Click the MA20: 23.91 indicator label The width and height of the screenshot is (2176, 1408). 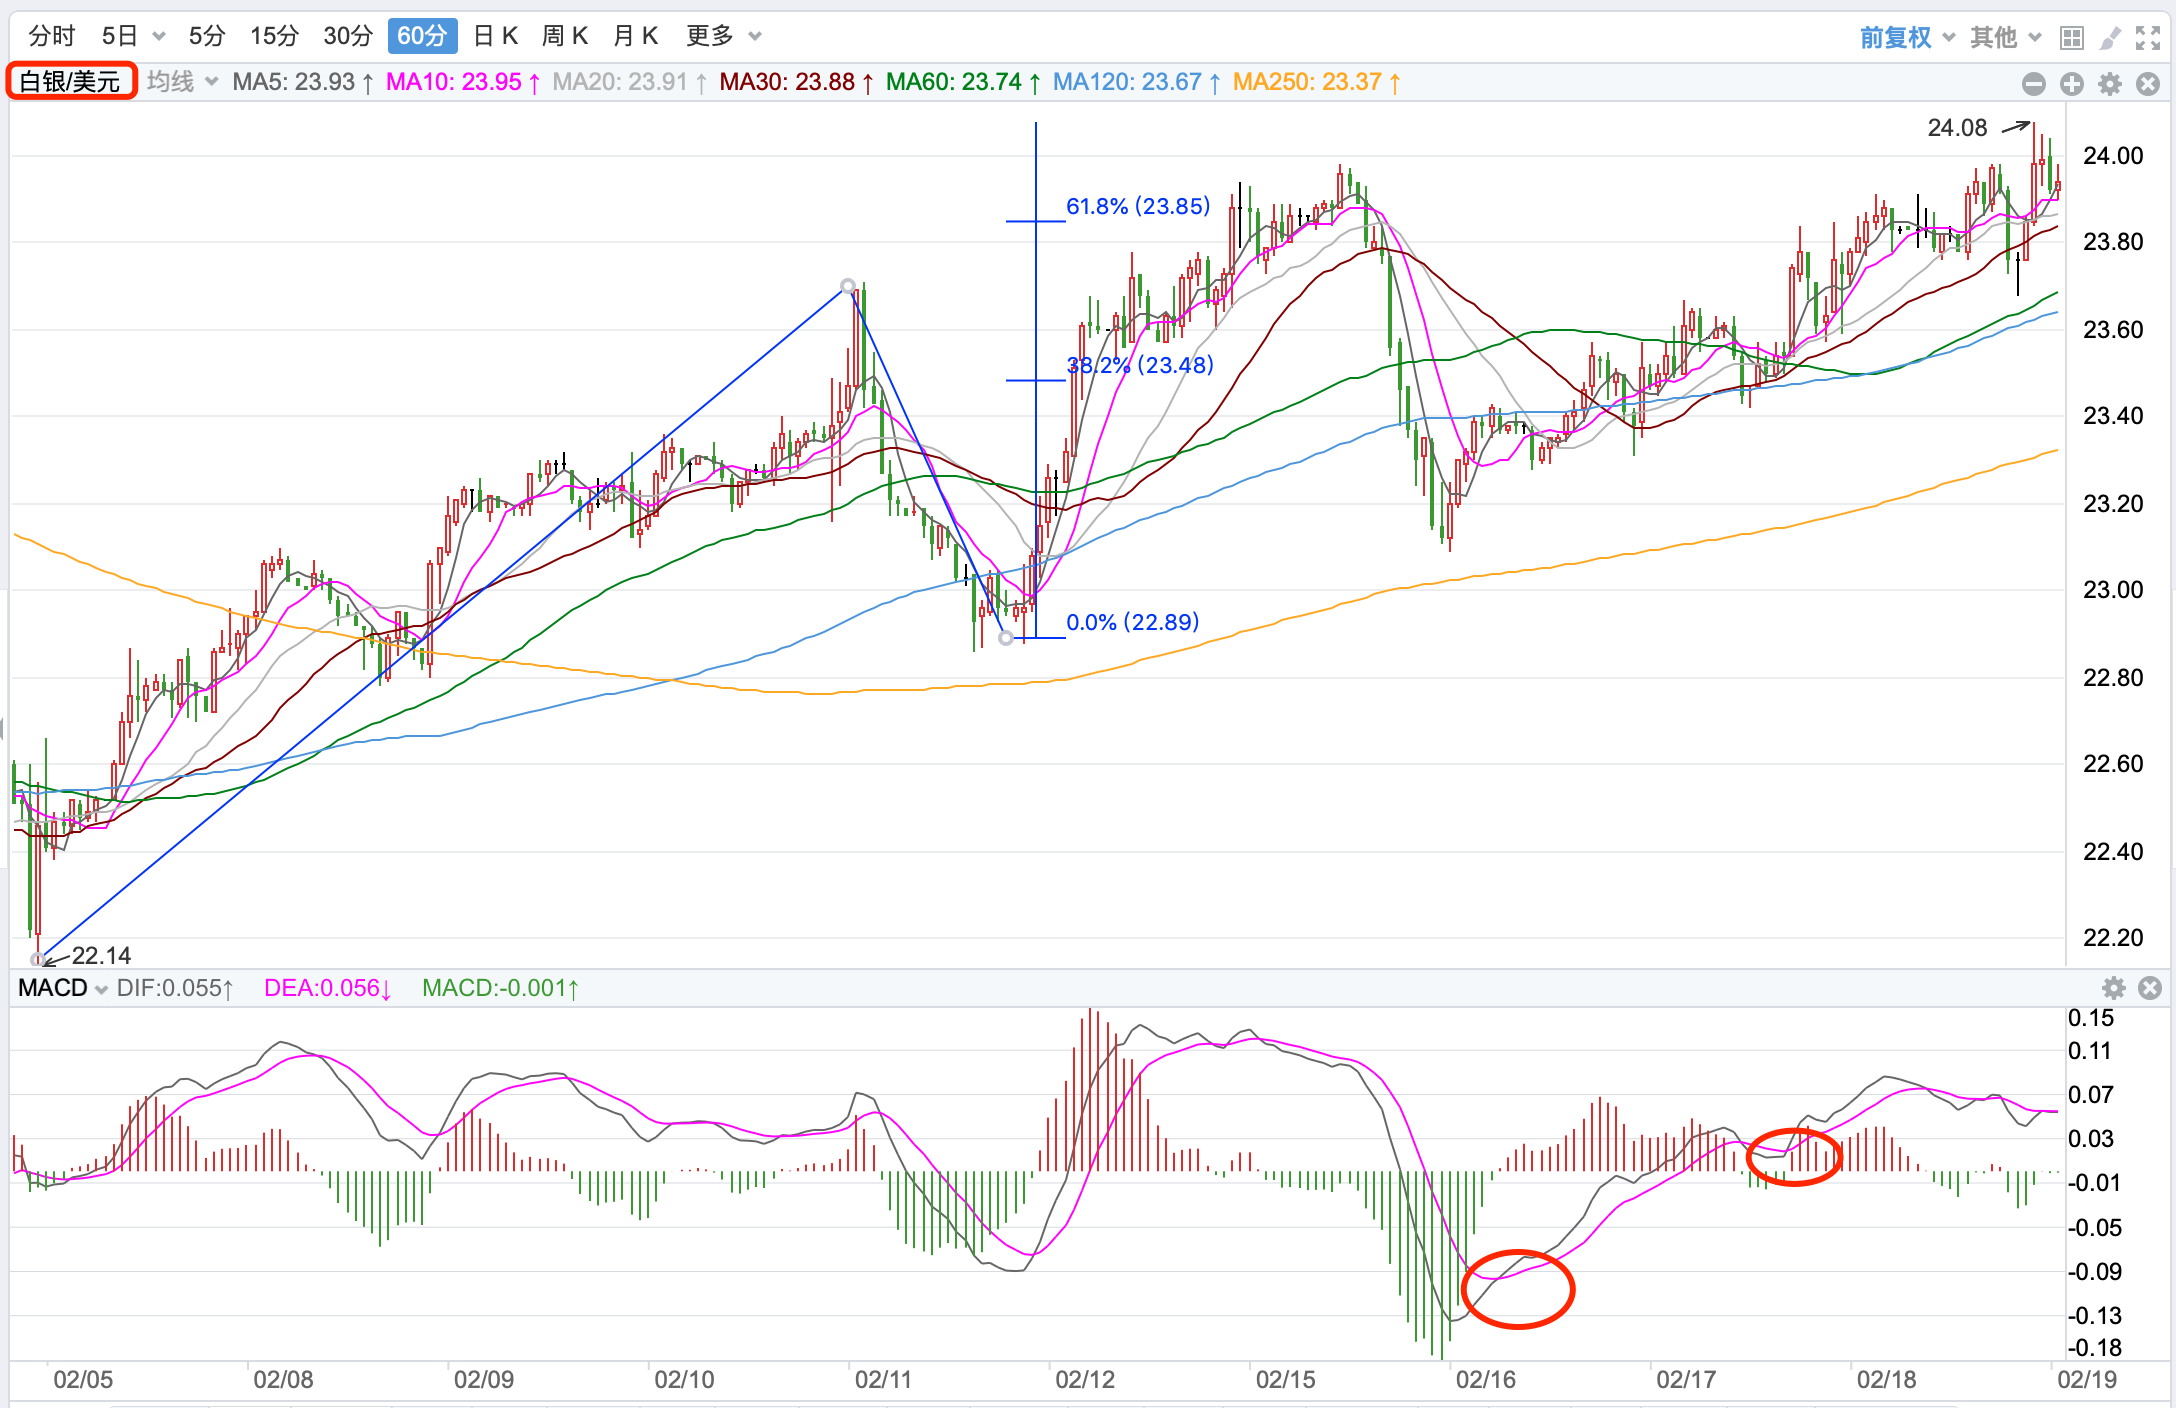pos(630,82)
